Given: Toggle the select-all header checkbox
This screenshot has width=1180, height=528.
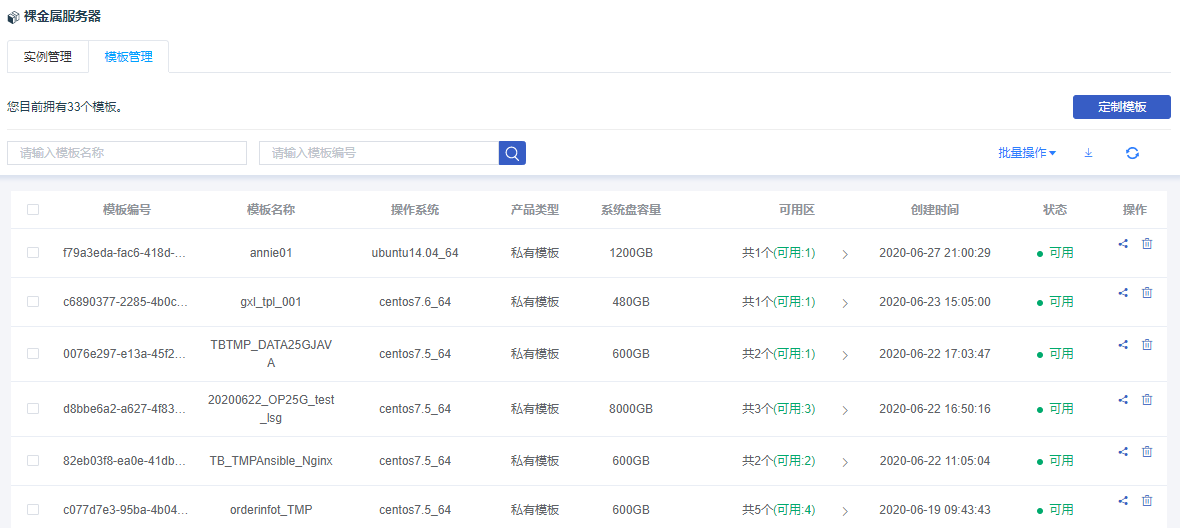Looking at the screenshot, I should [33, 210].
